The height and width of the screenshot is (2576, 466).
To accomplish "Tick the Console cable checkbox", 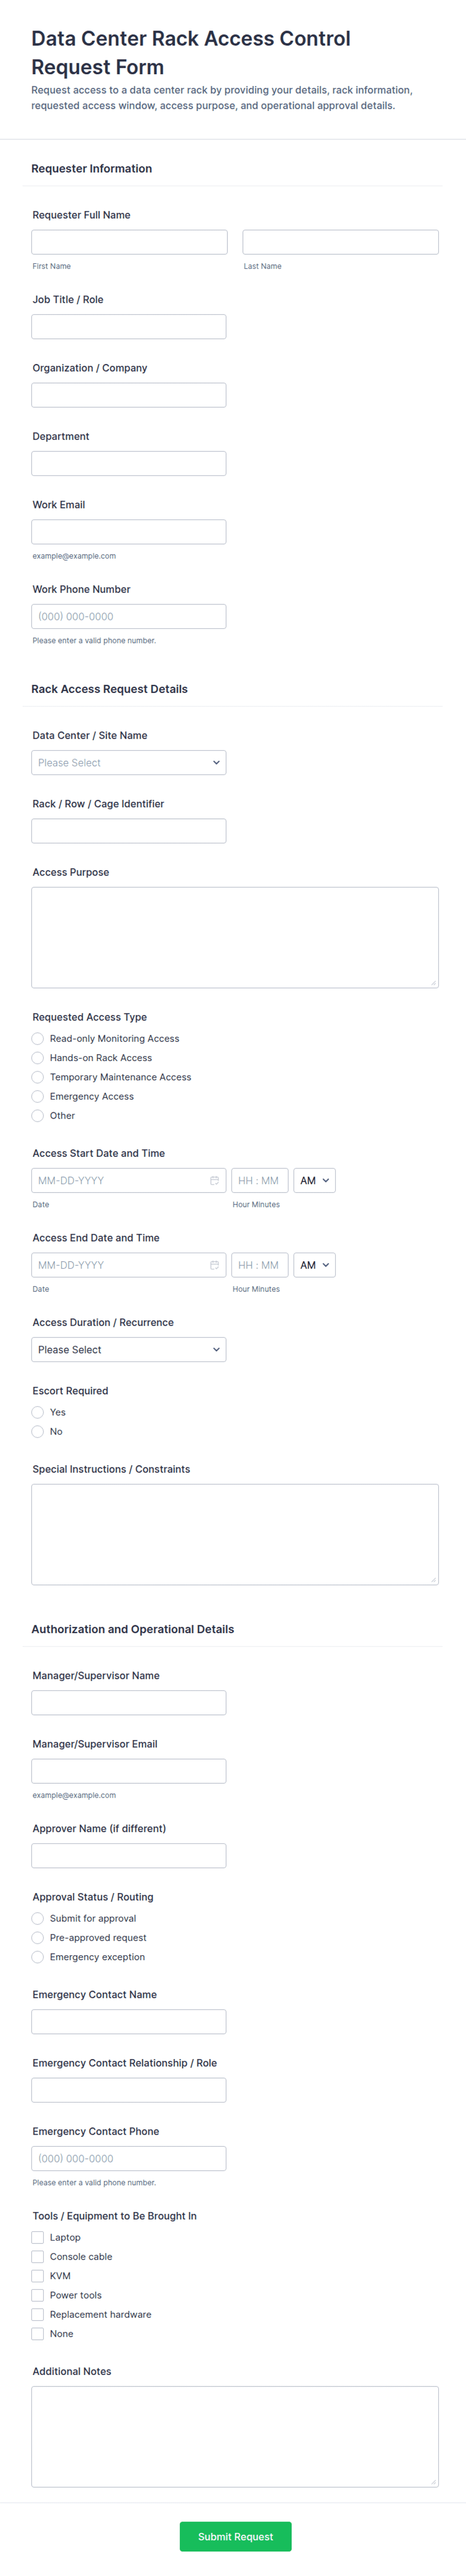I will (x=38, y=2256).
